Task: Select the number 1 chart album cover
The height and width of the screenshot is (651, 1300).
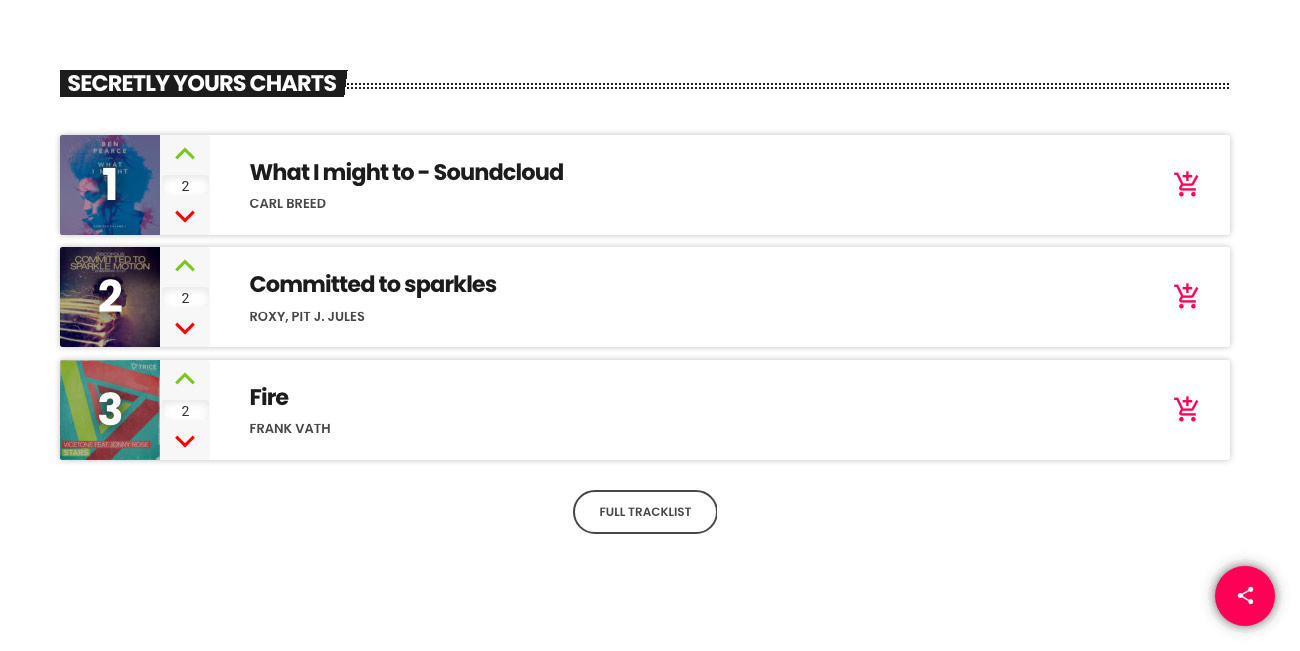Action: click(110, 185)
